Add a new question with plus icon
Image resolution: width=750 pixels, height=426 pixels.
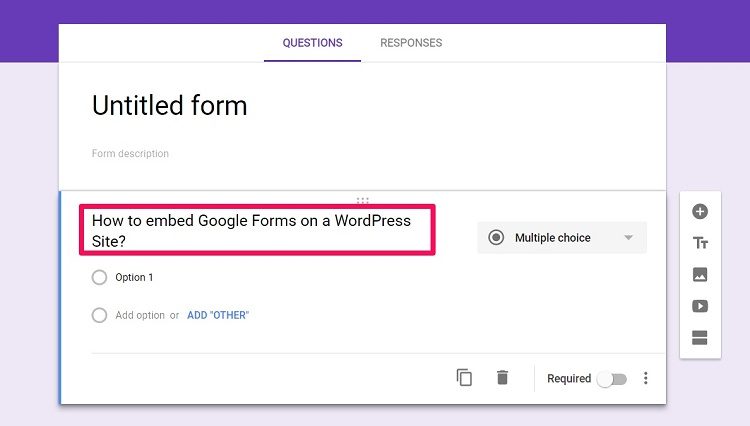(700, 211)
